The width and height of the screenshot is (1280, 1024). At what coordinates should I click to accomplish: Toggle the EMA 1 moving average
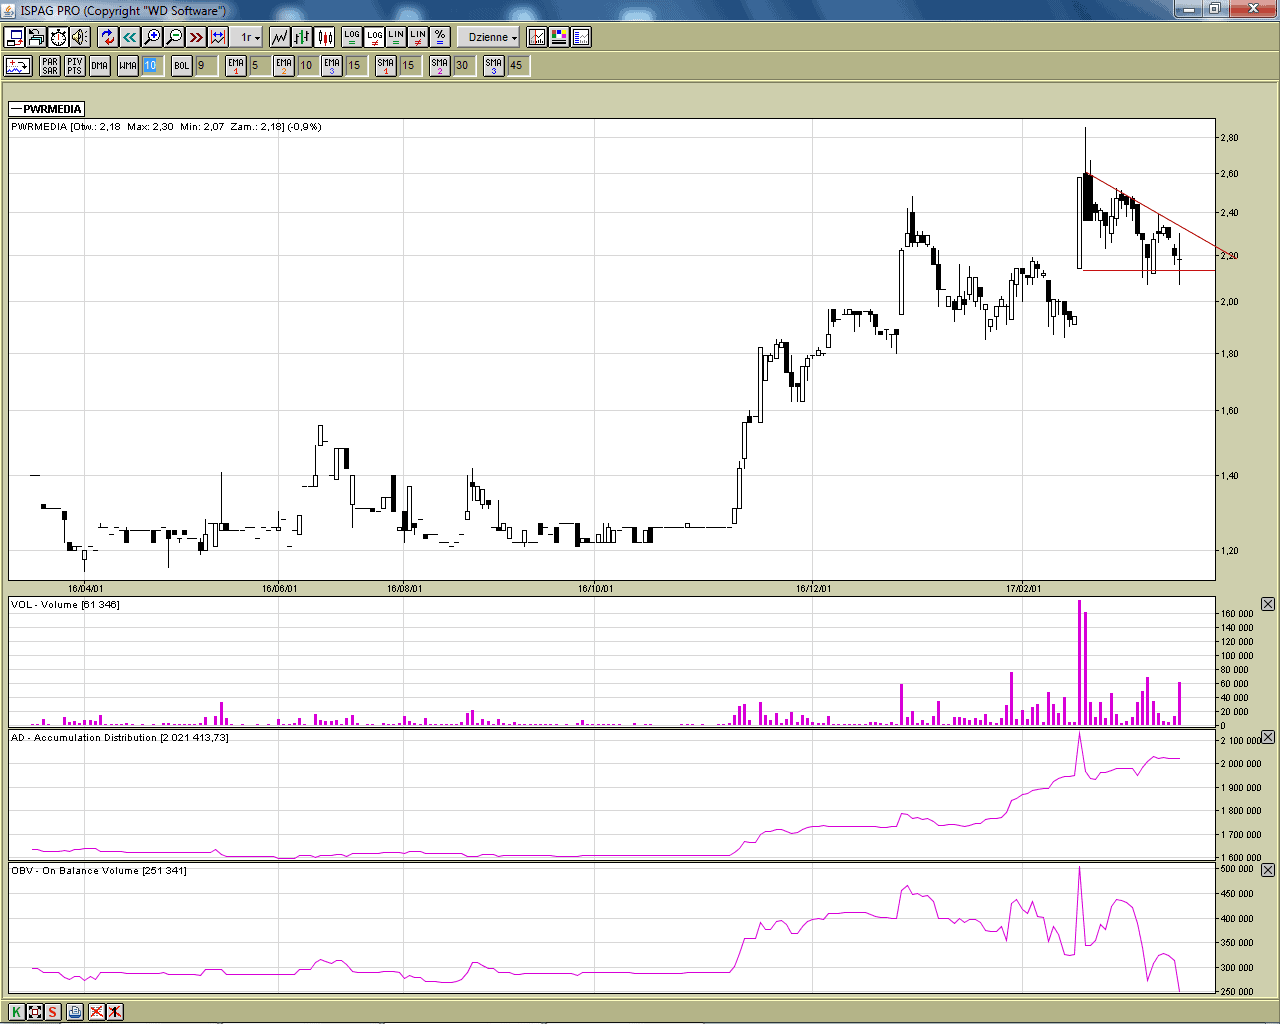[236, 66]
